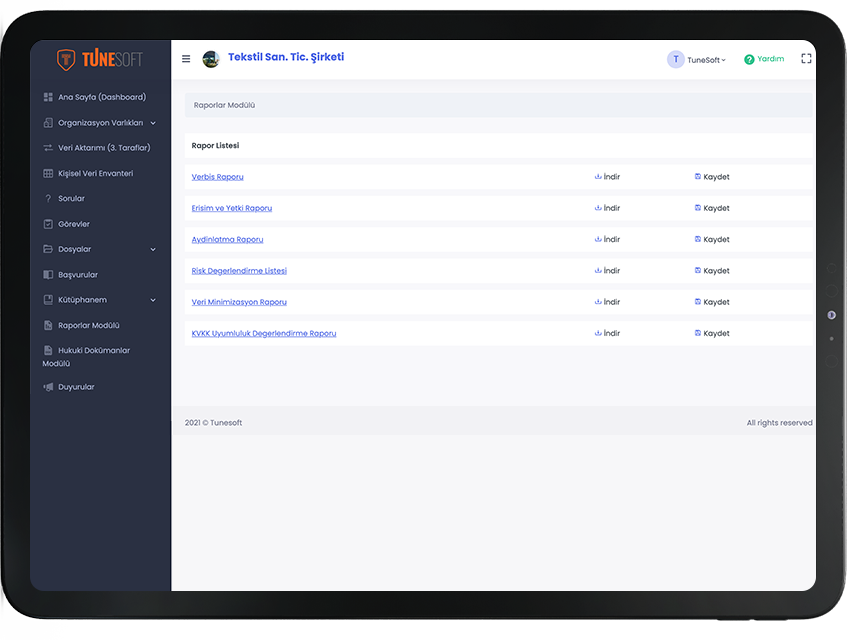Click the round T user avatar

[675, 59]
